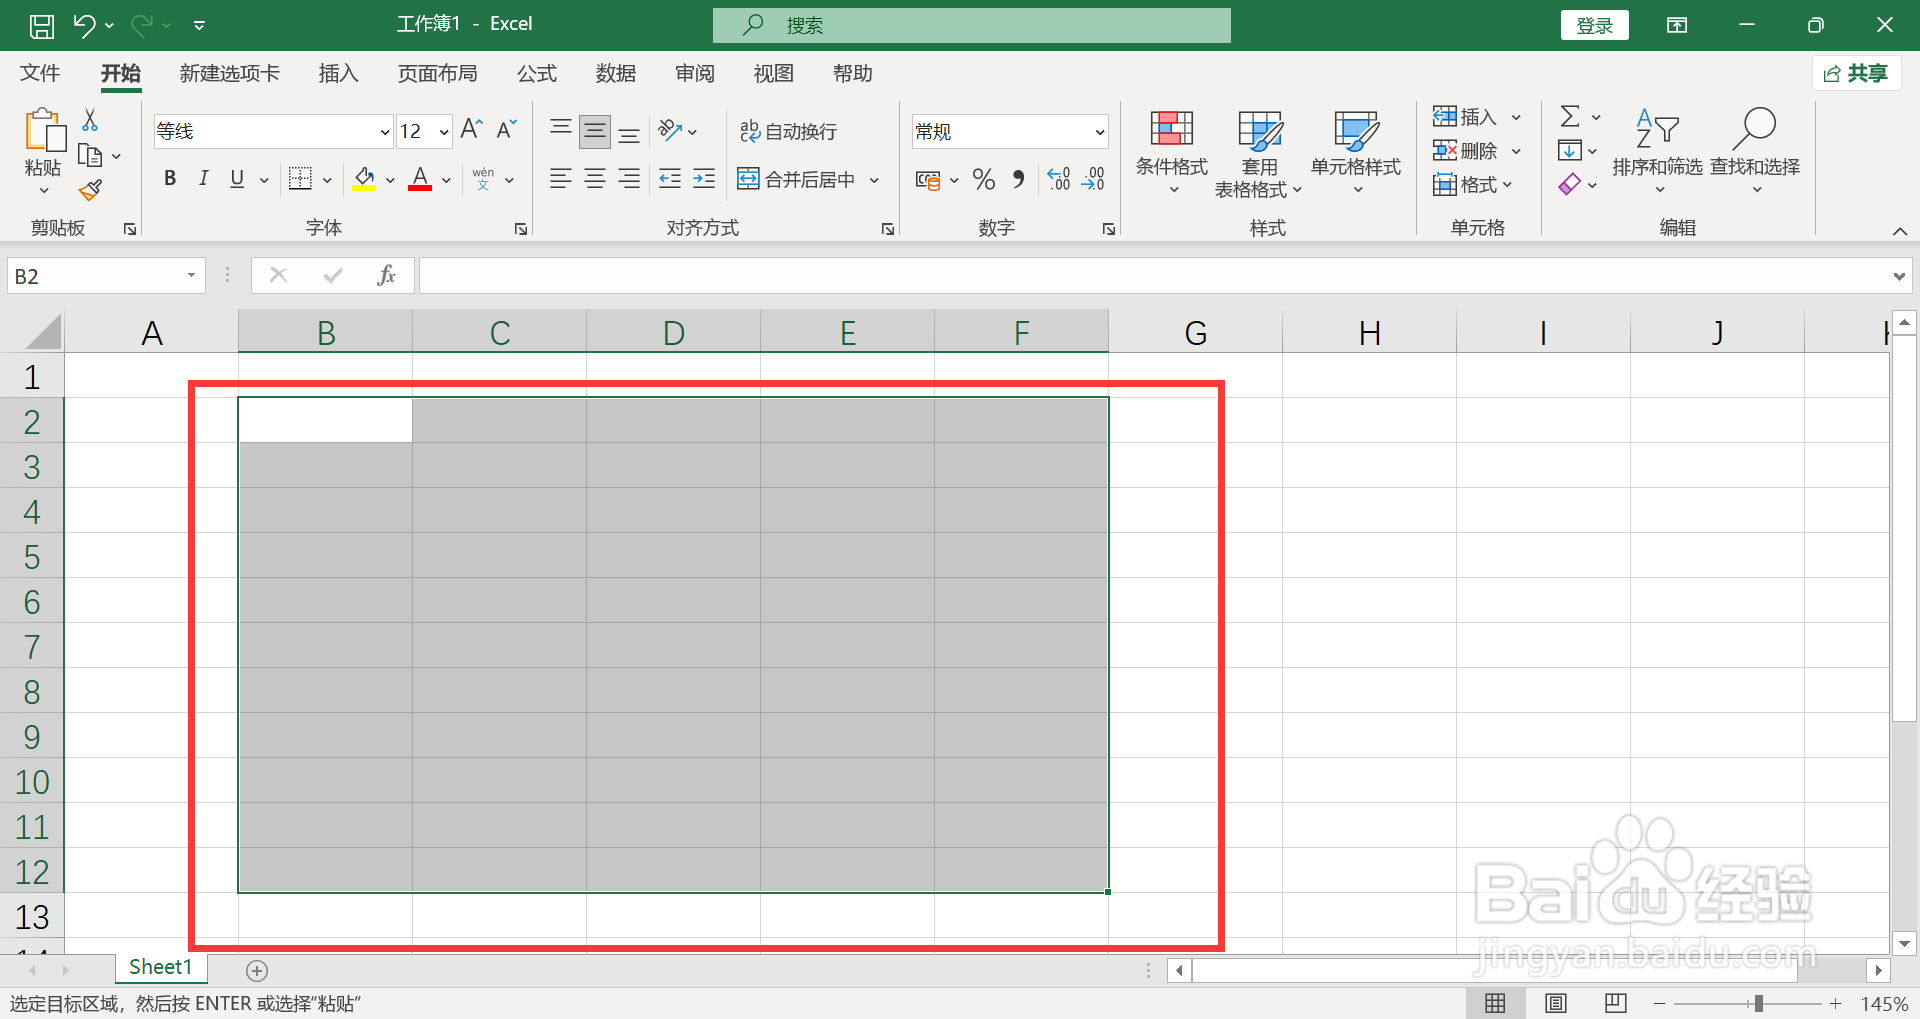The width and height of the screenshot is (1920, 1019).
Task: Click Delete cells (删除) button
Action: (1465, 151)
